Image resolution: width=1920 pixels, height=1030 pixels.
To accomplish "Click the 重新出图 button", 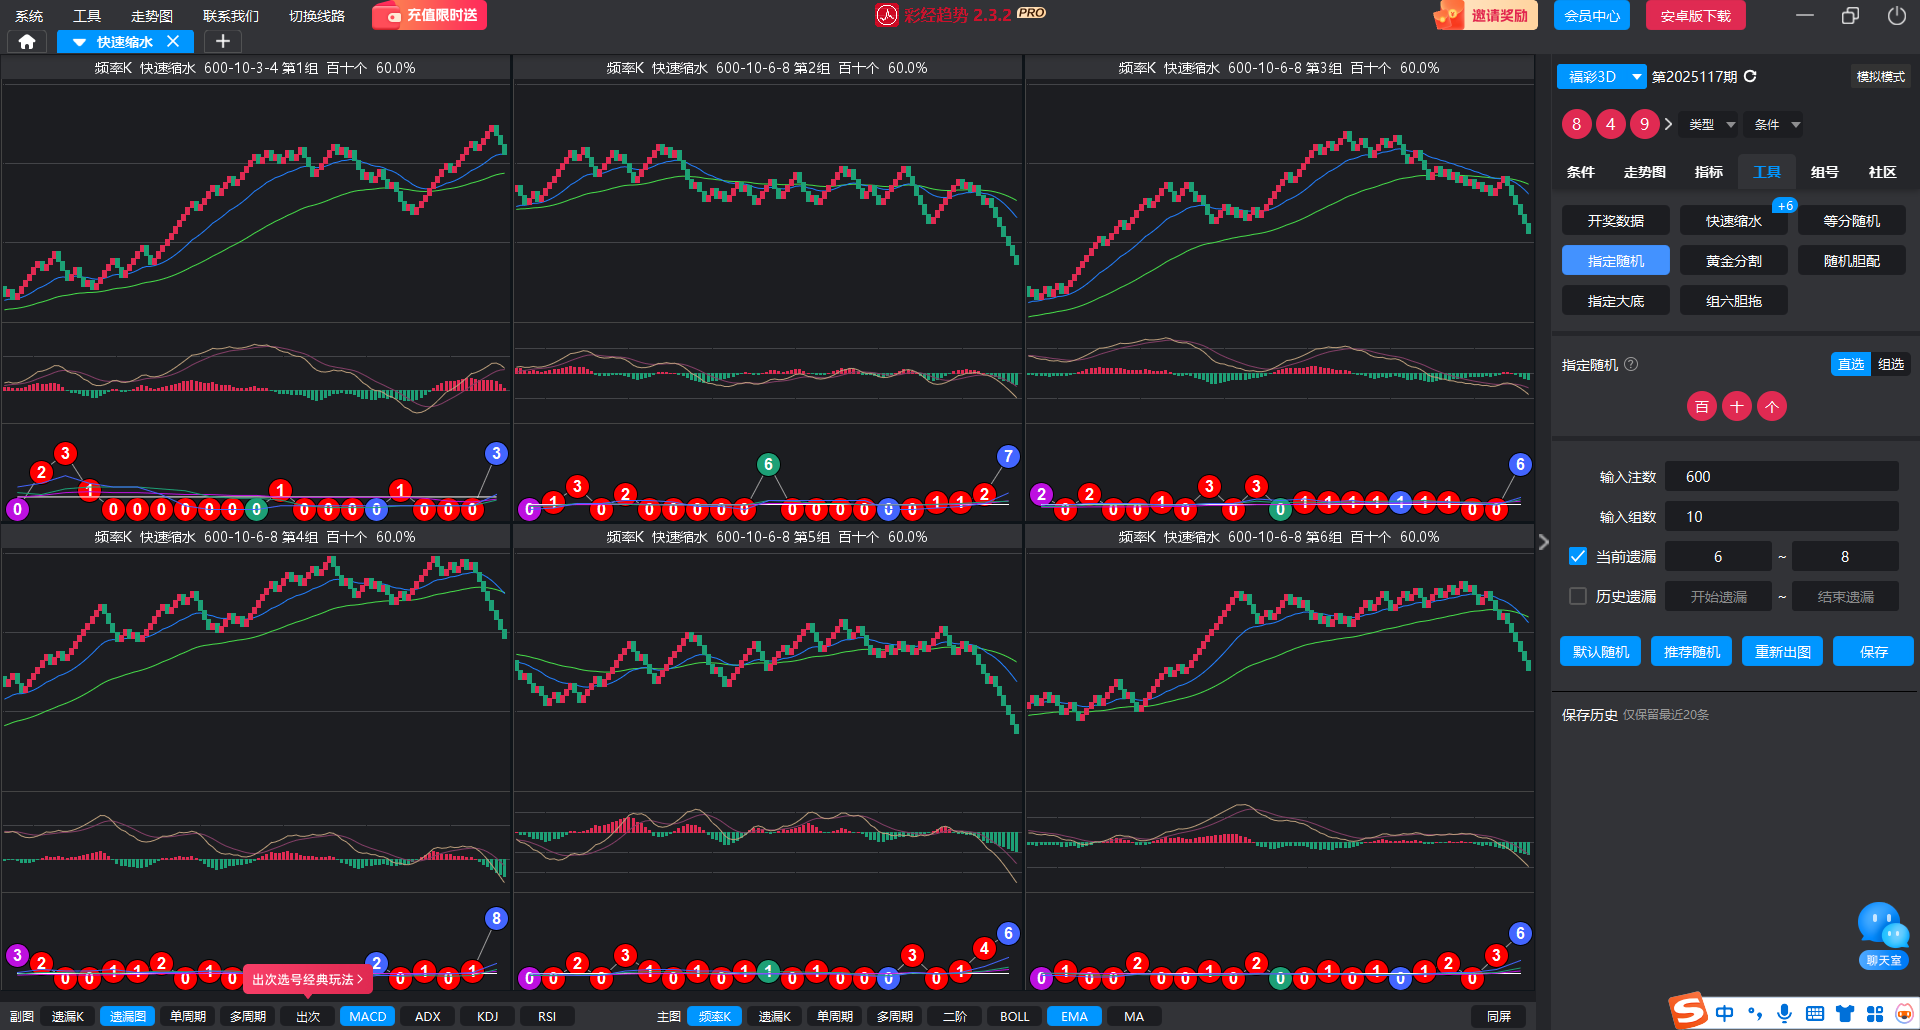I will click(x=1782, y=651).
